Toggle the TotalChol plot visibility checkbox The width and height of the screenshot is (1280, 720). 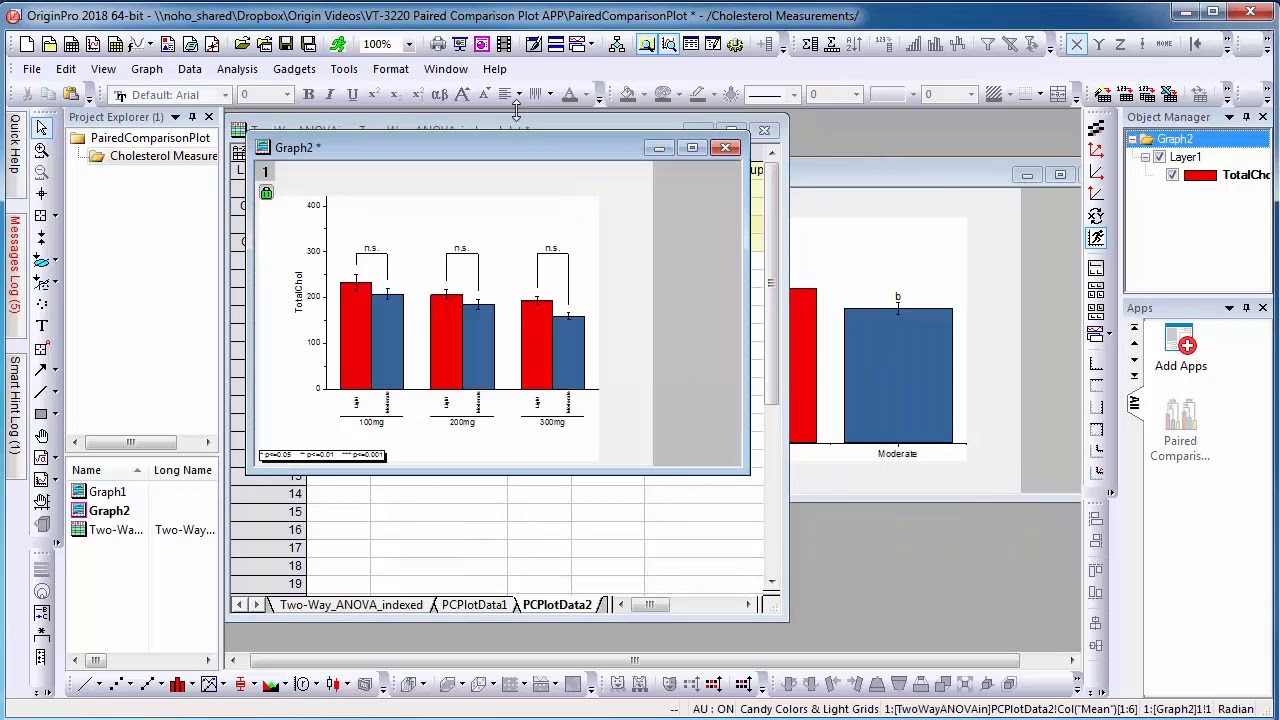[x=1173, y=175]
